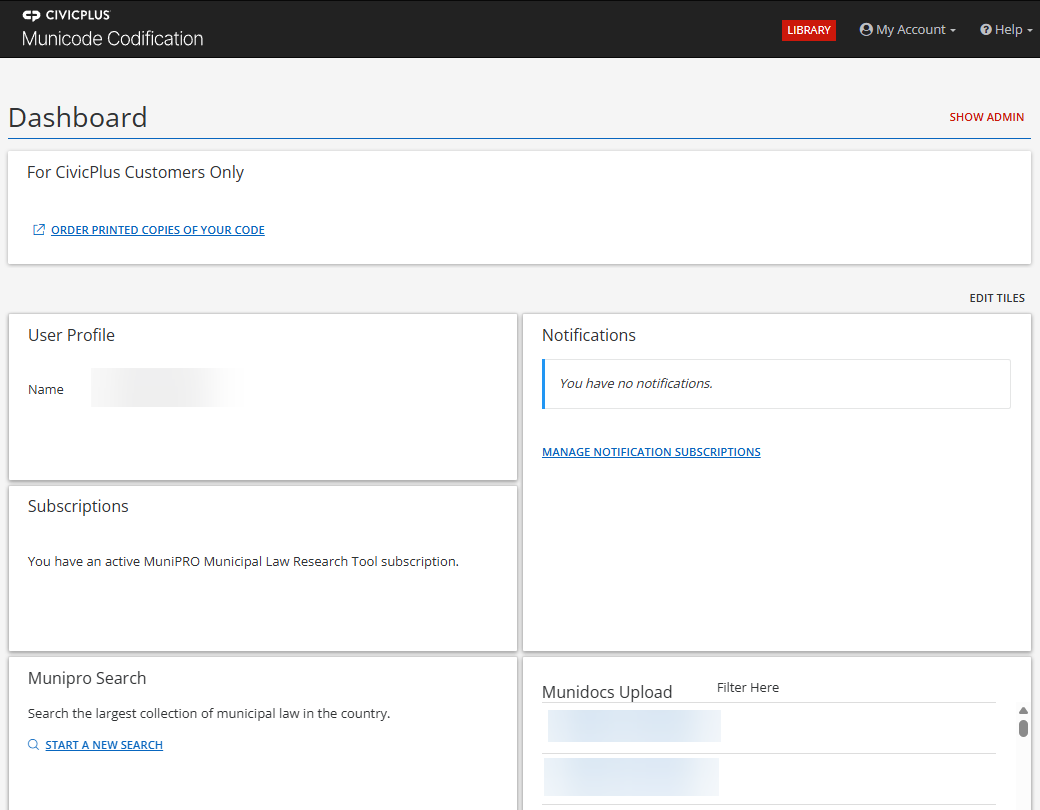Click the Dashboard page heading
The image size is (1040, 810).
click(78, 117)
